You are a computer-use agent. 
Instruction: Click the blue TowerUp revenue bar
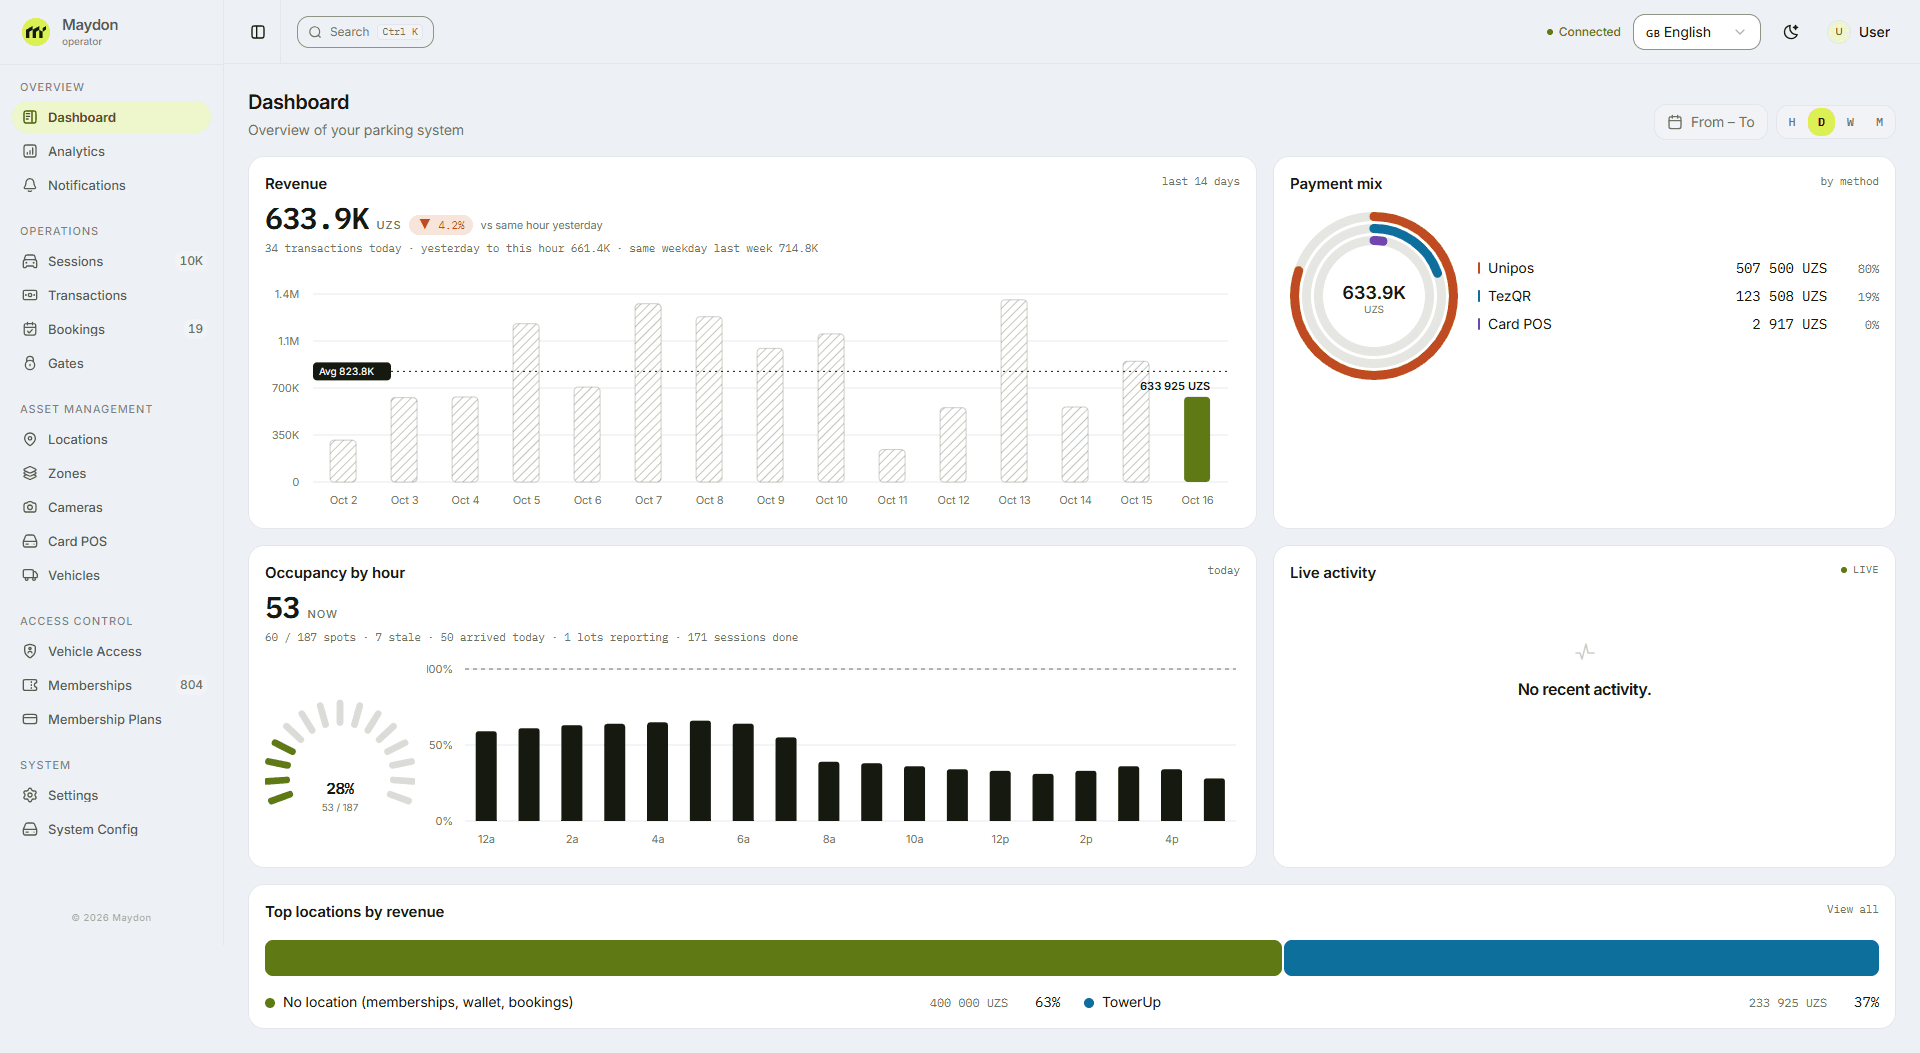click(1581, 958)
